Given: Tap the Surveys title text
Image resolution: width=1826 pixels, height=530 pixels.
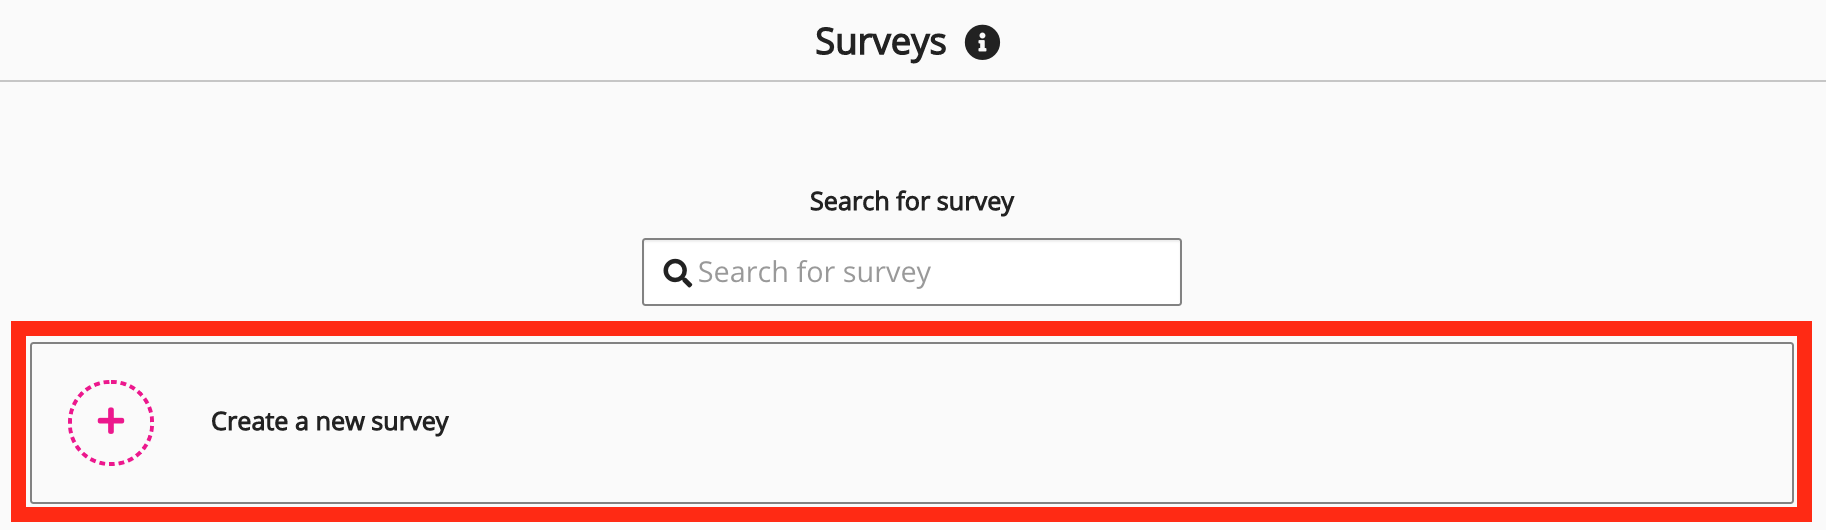Looking at the screenshot, I should 880,43.
